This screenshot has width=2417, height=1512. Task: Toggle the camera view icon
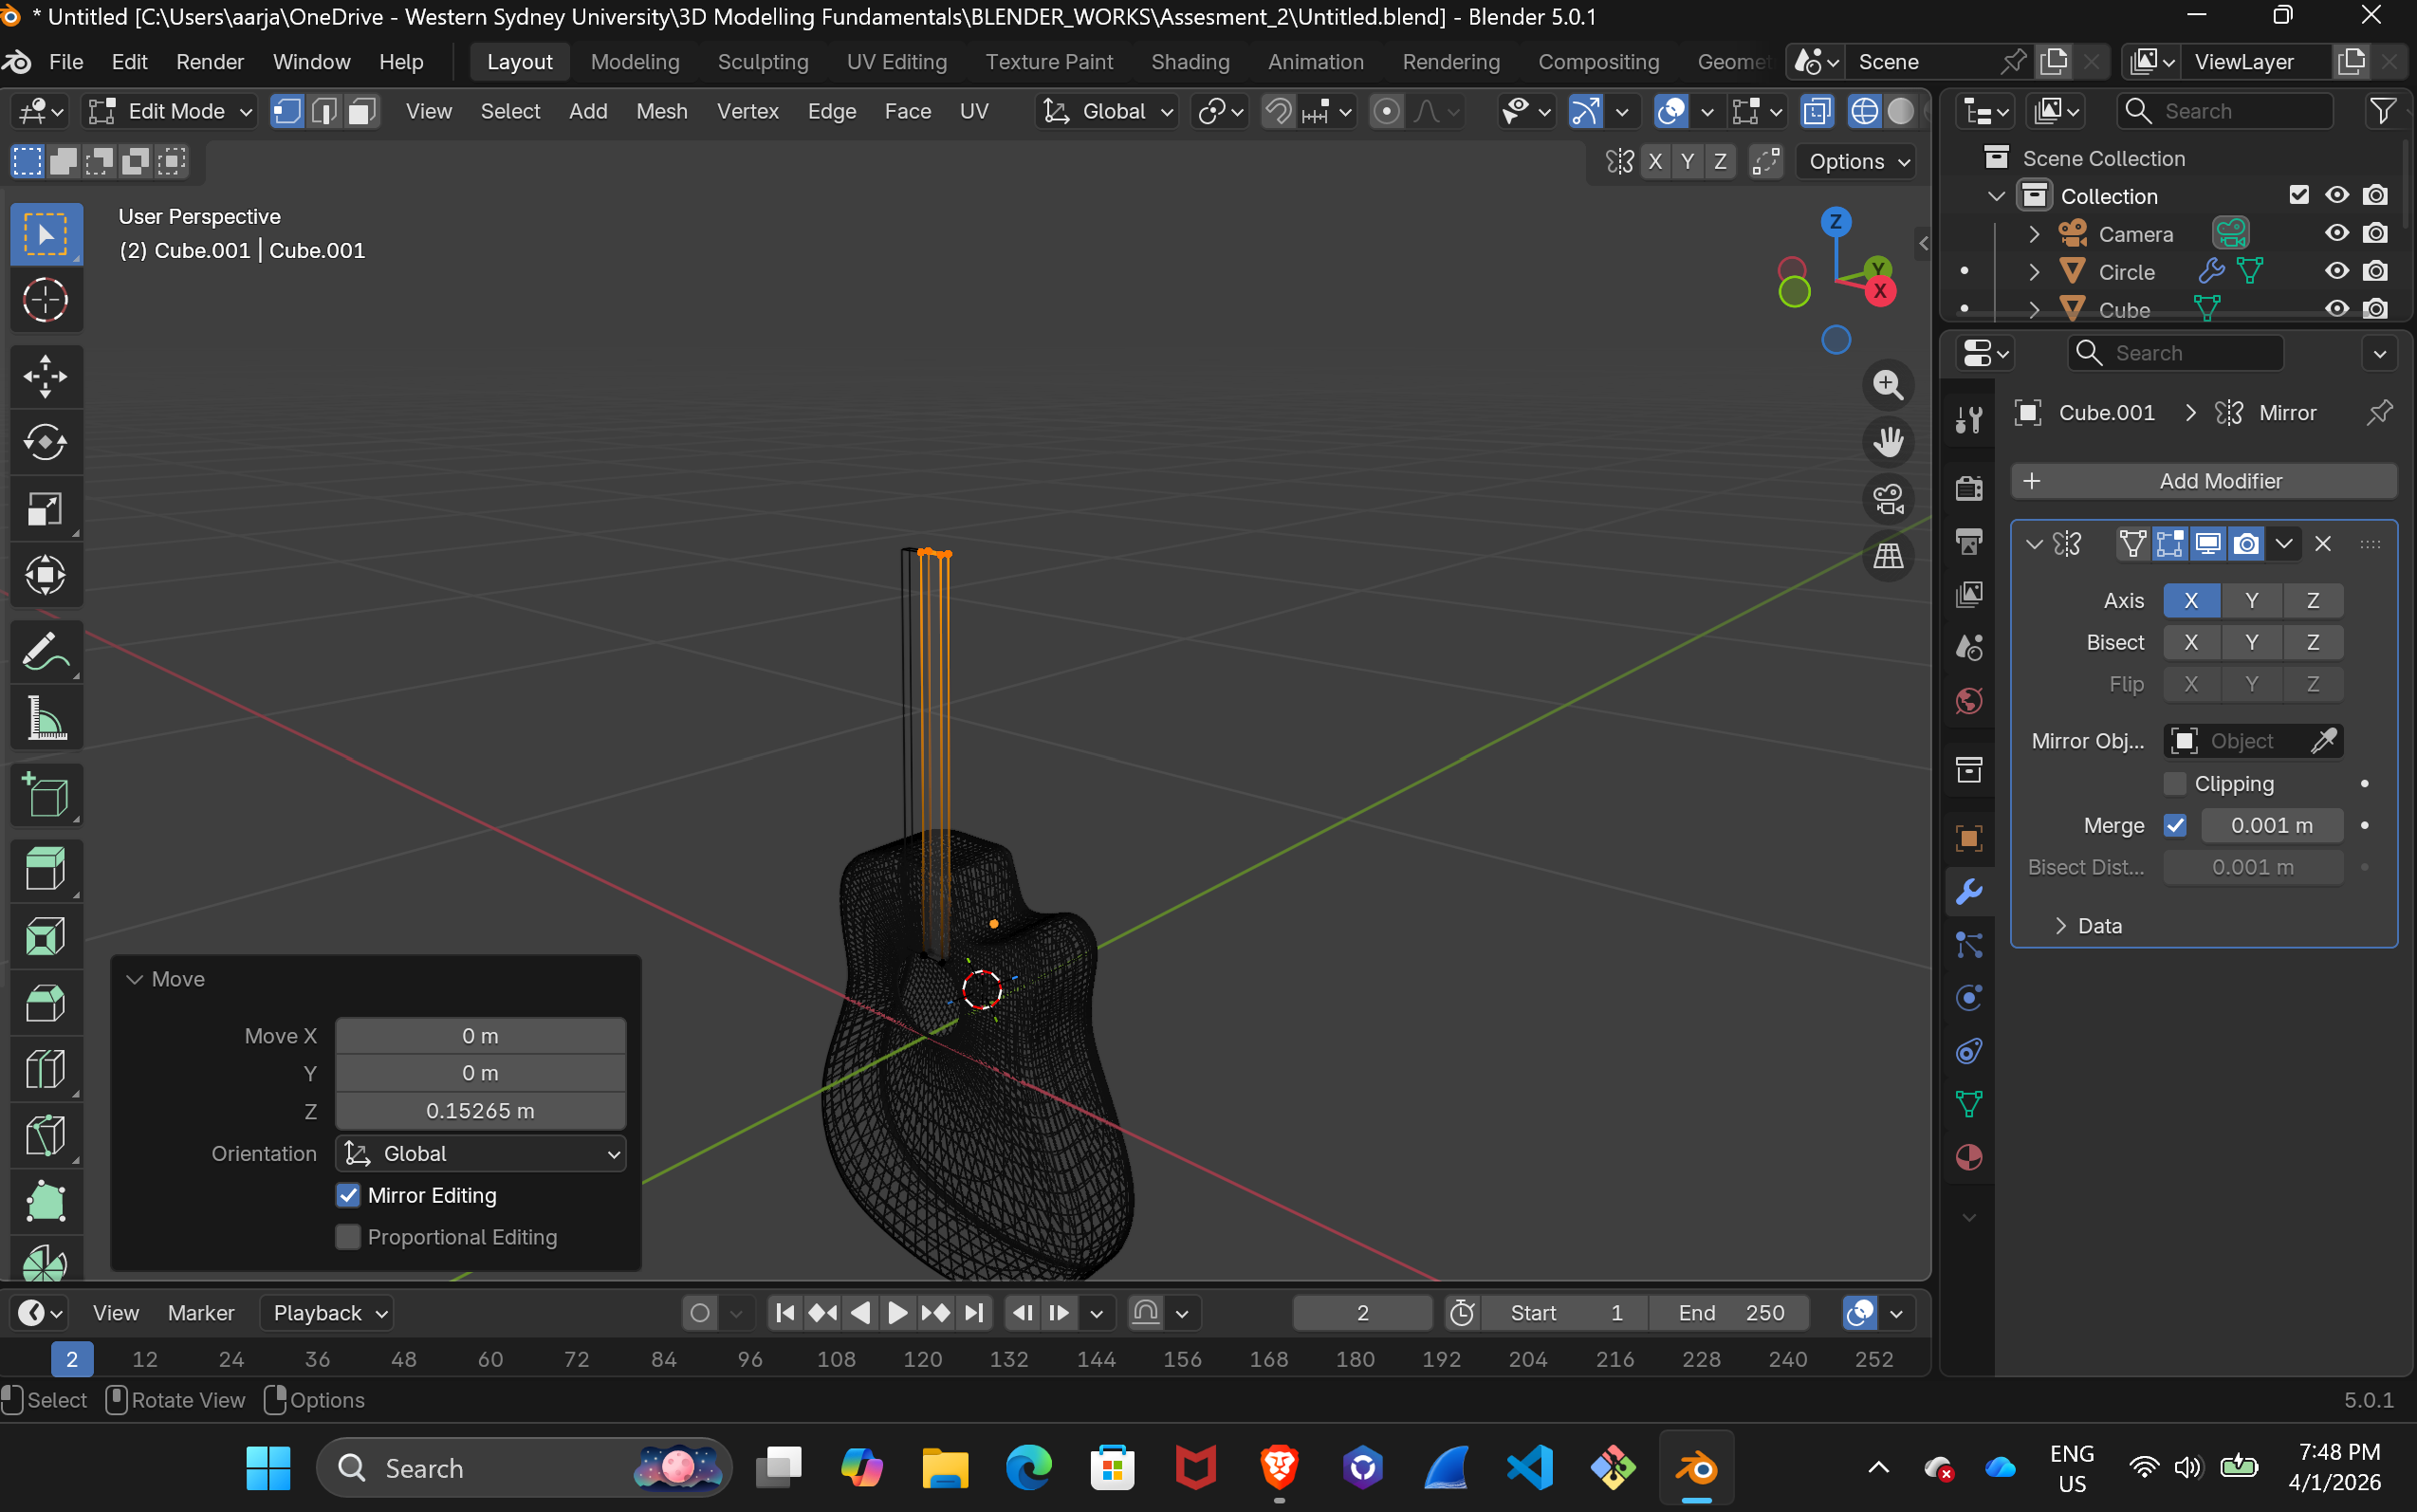click(x=1888, y=499)
